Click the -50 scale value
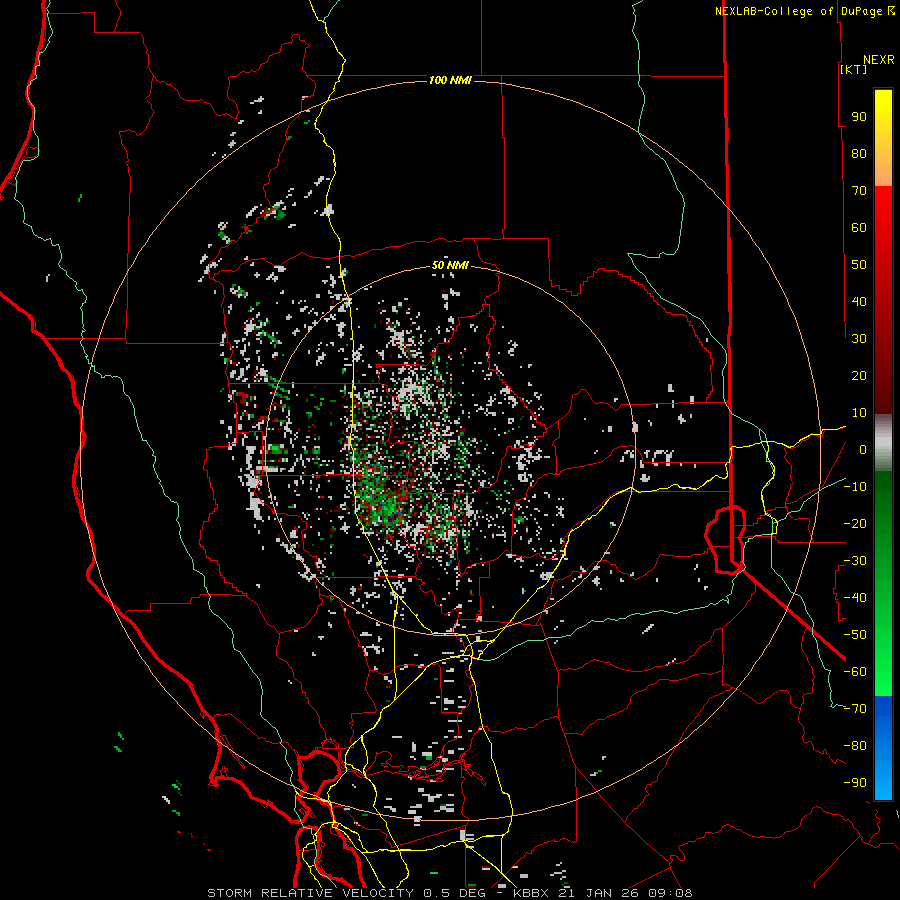This screenshot has height=900, width=900. [x=855, y=635]
